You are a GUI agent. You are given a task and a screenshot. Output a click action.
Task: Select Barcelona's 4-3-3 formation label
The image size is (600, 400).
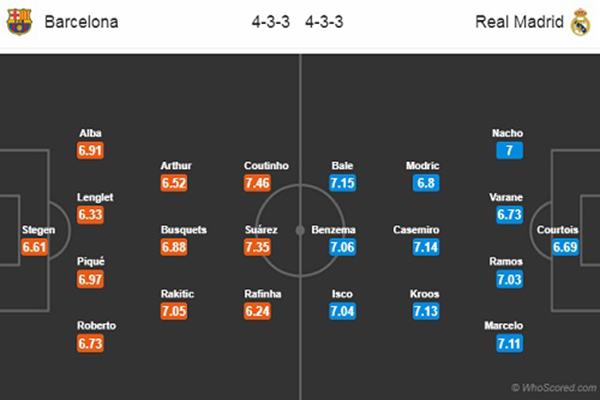[x=271, y=22]
